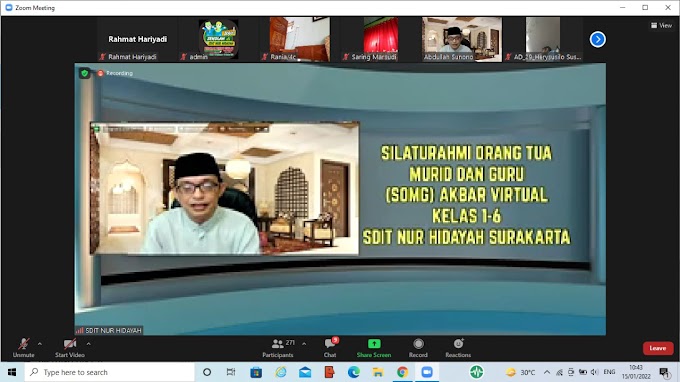Select Abdullah Sunono's video thumbnail

[x=462, y=39]
